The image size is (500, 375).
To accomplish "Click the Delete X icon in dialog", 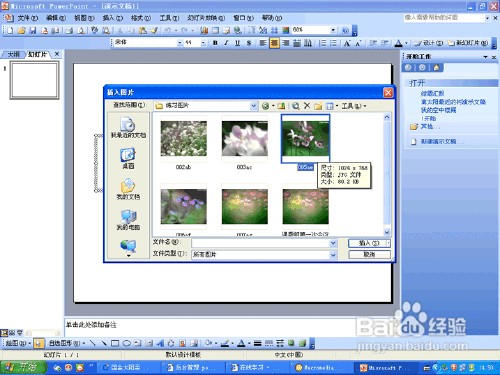I will 307,106.
